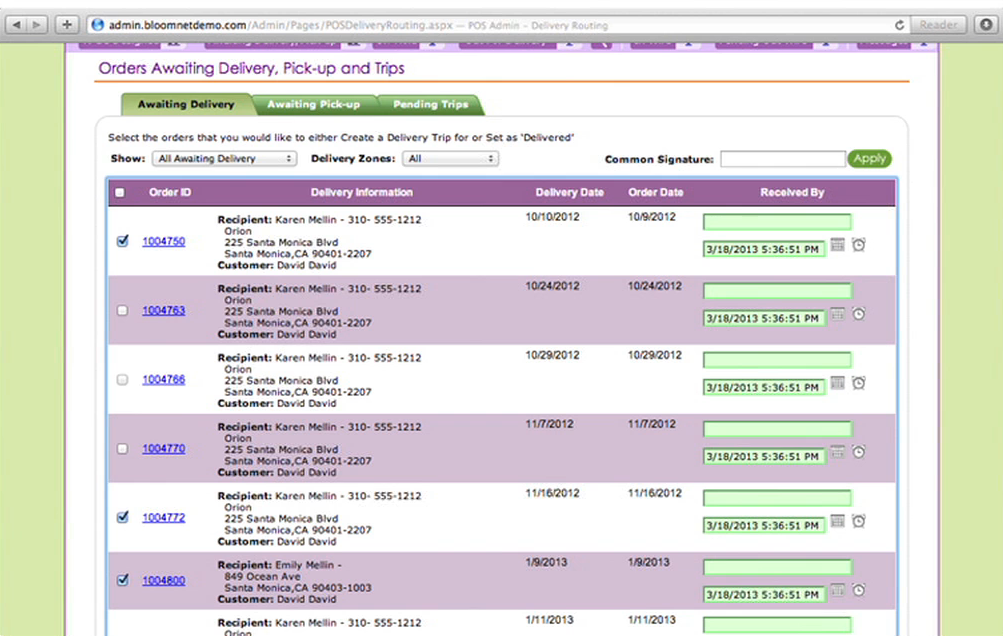Image resolution: width=1003 pixels, height=636 pixels.
Task: Open order link 1004750
Action: click(164, 241)
